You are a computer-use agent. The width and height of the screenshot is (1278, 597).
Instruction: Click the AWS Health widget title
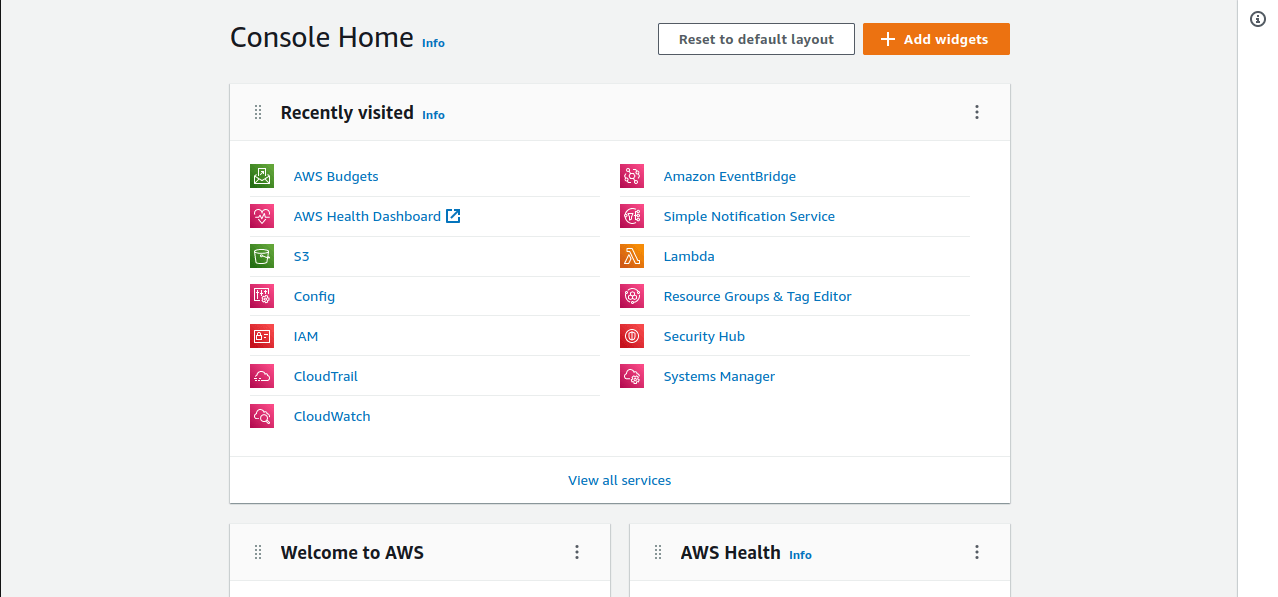[731, 552]
